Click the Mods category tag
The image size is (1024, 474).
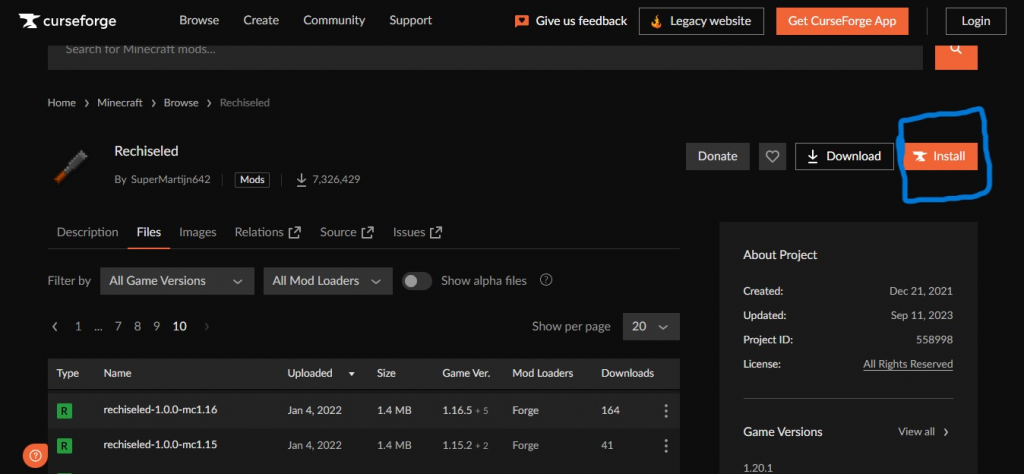pos(252,180)
